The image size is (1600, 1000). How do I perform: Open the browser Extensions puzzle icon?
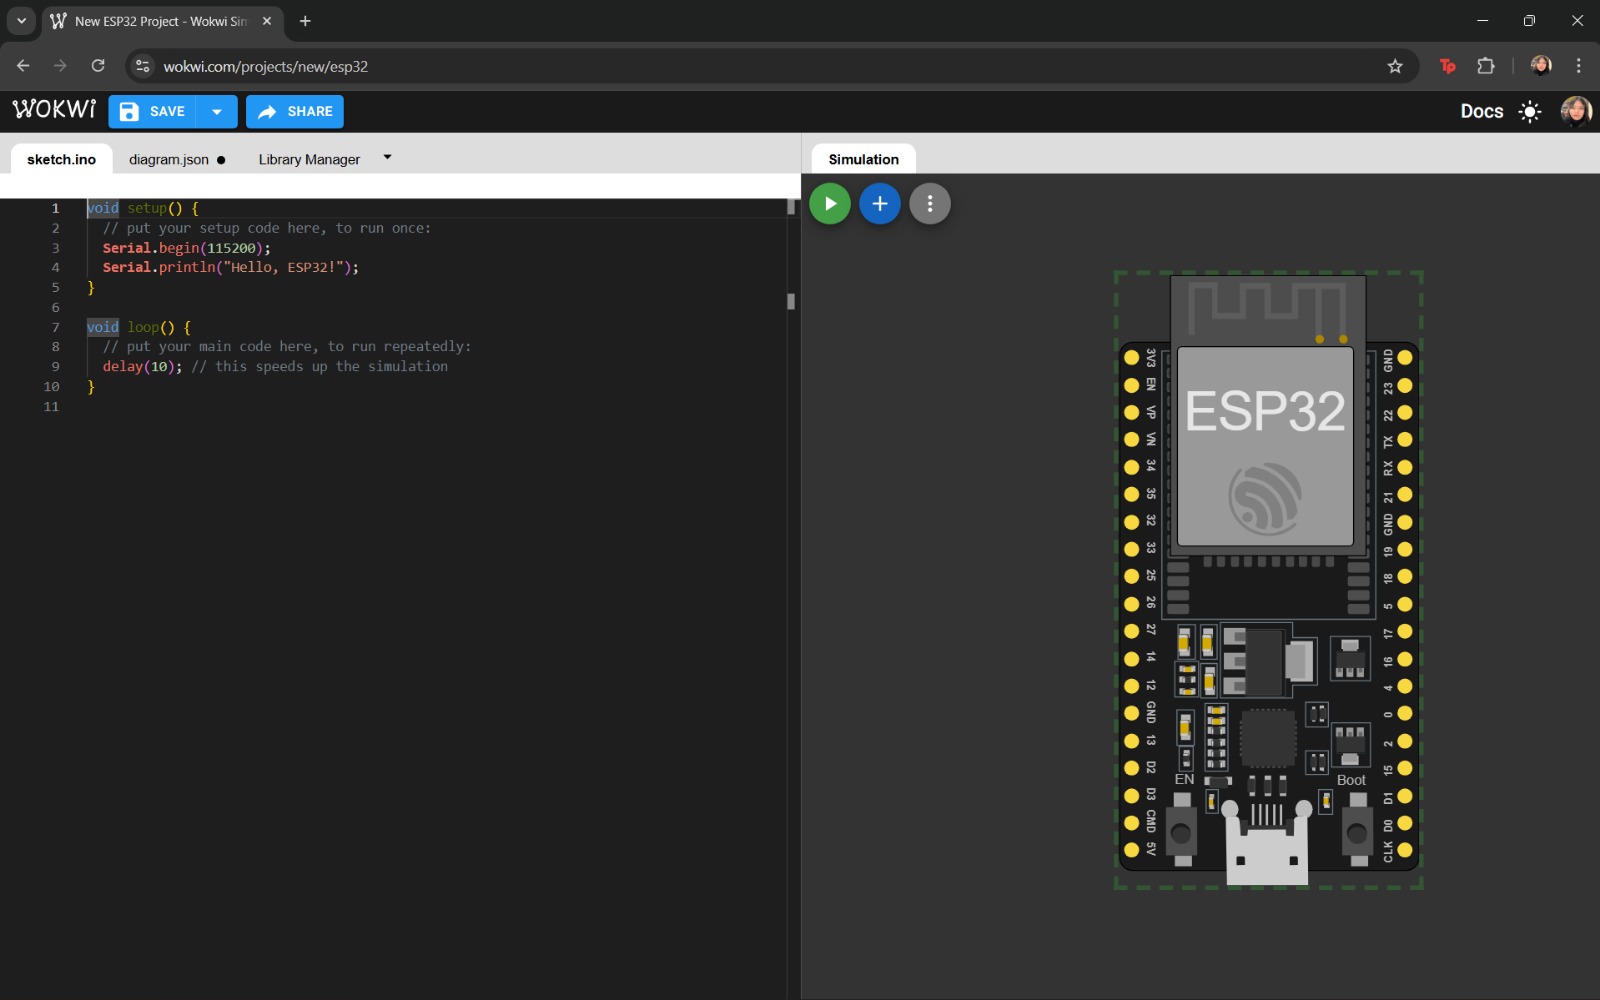click(1486, 66)
